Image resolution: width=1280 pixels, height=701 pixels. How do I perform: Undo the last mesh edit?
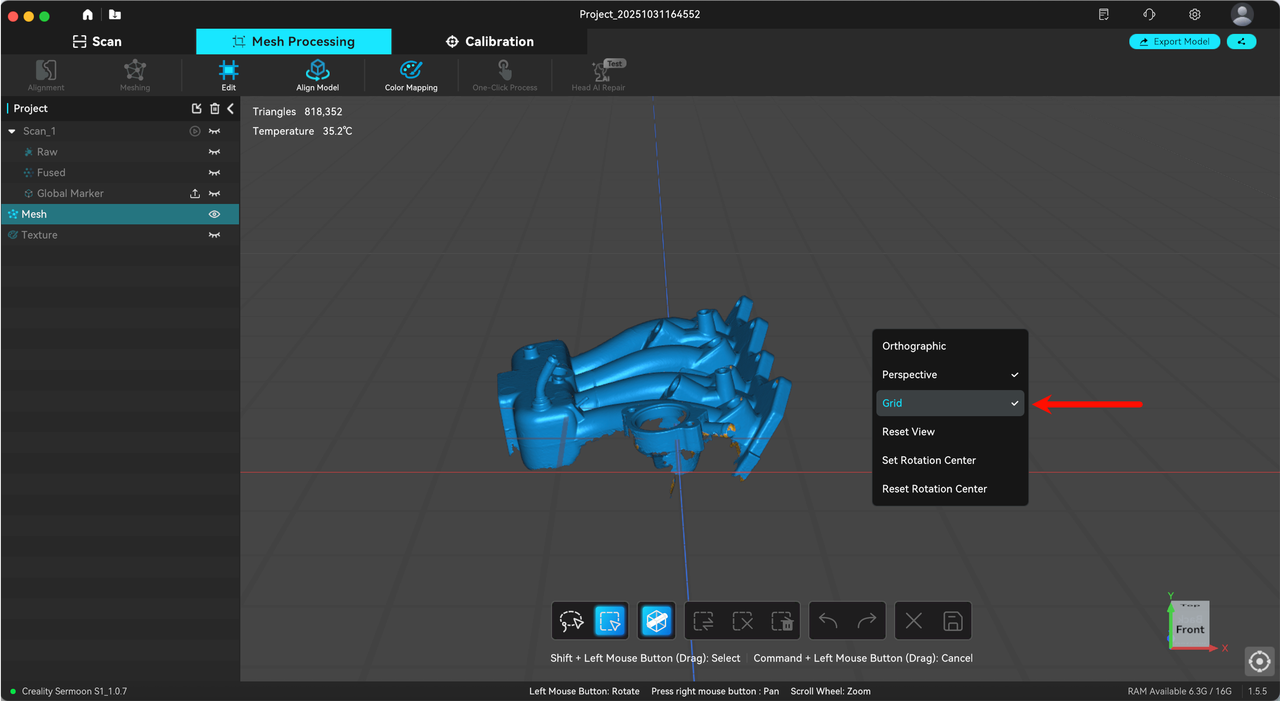click(x=827, y=620)
